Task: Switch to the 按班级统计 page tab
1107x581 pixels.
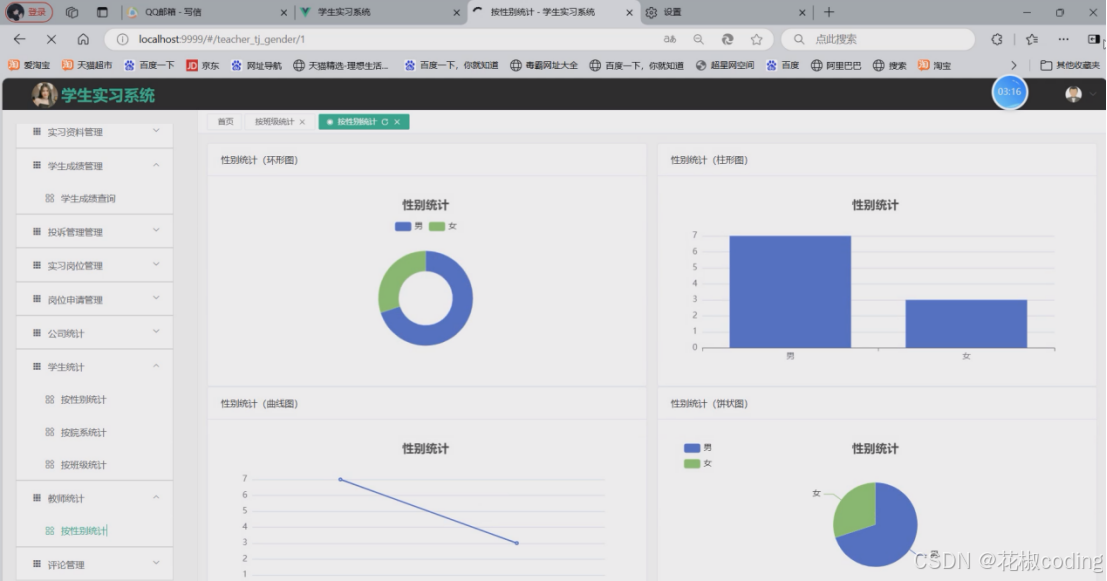Action: pyautogui.click(x=274, y=121)
